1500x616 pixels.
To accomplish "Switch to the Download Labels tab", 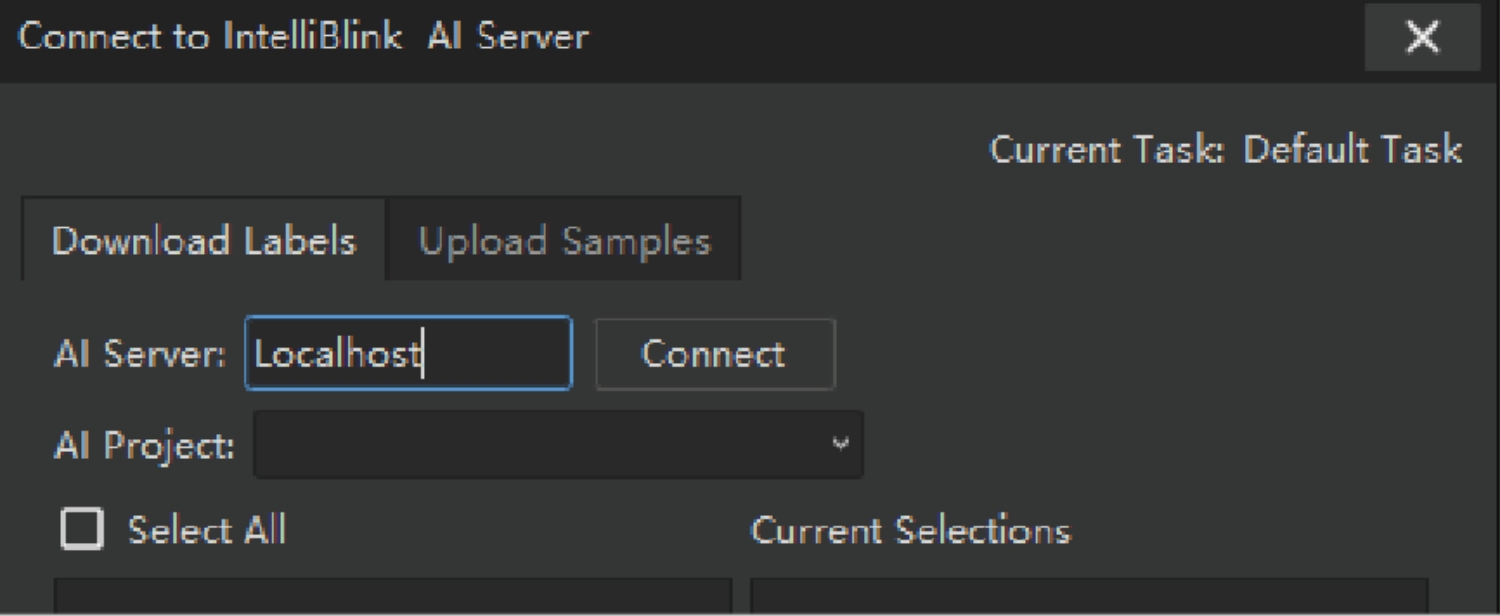I will pyautogui.click(x=203, y=241).
